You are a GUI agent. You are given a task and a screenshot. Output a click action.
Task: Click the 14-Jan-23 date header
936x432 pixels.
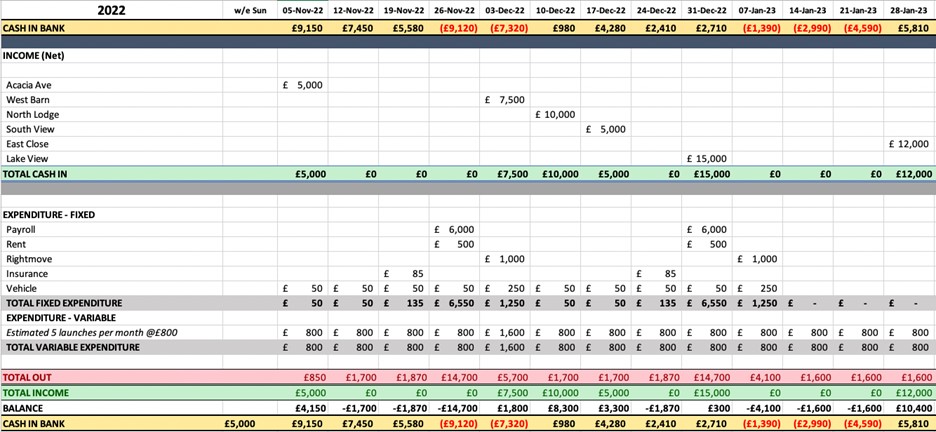click(808, 10)
